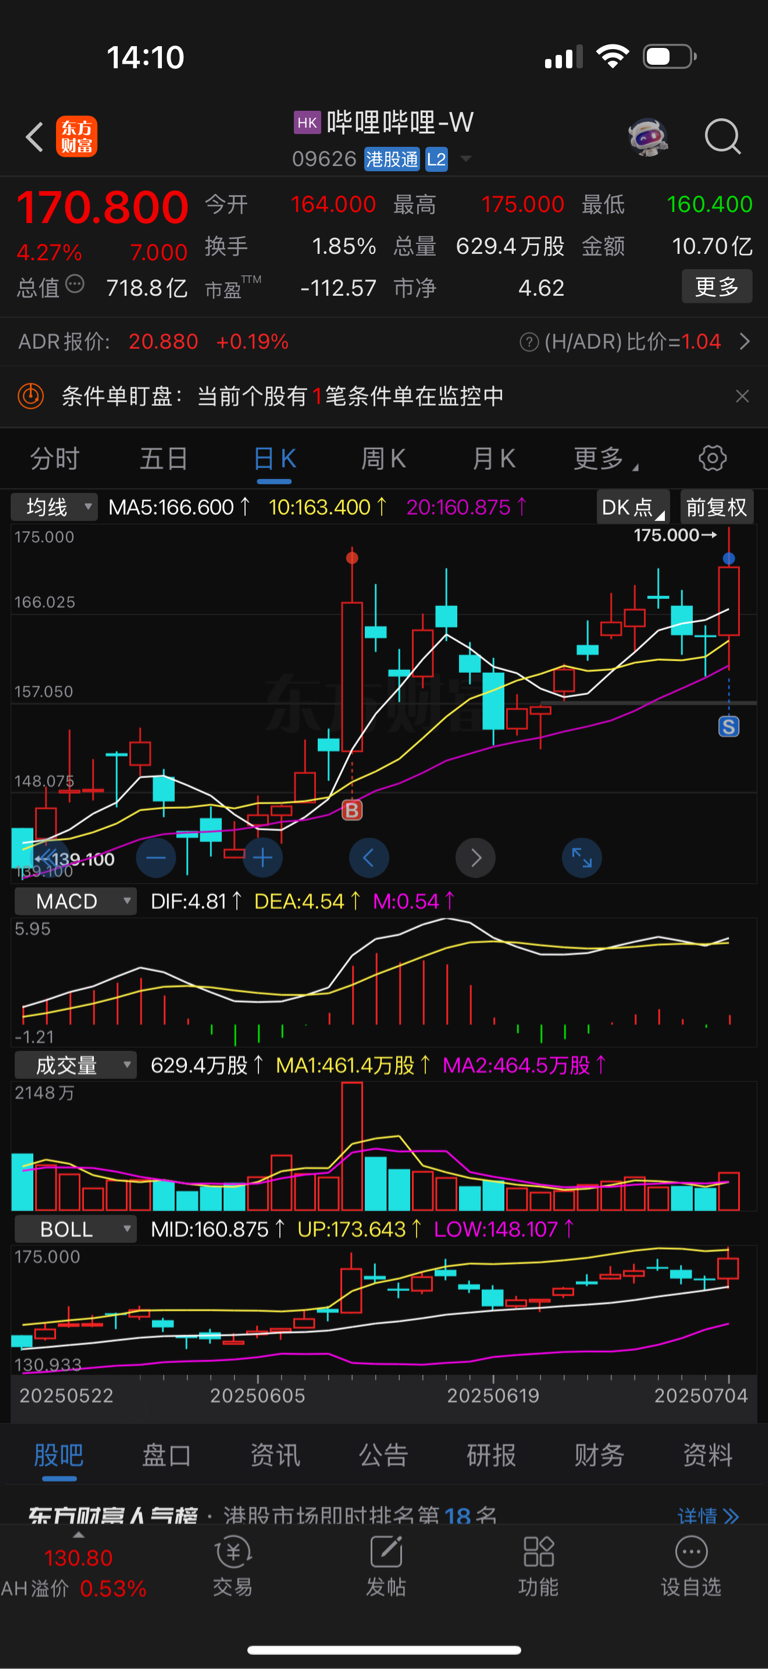
Task: Open the BOLL indicator dropdown
Action: 75,1229
